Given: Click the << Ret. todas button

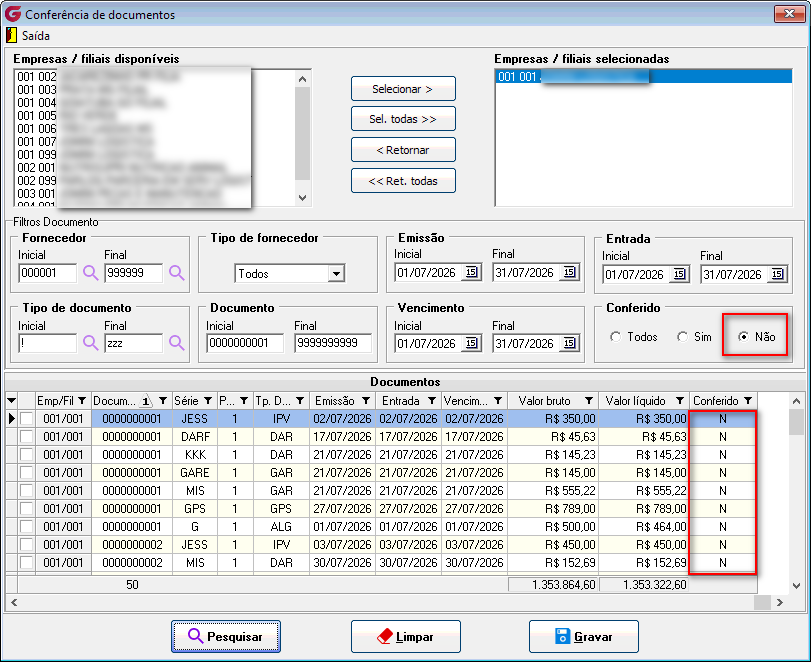Looking at the screenshot, I should (403, 181).
